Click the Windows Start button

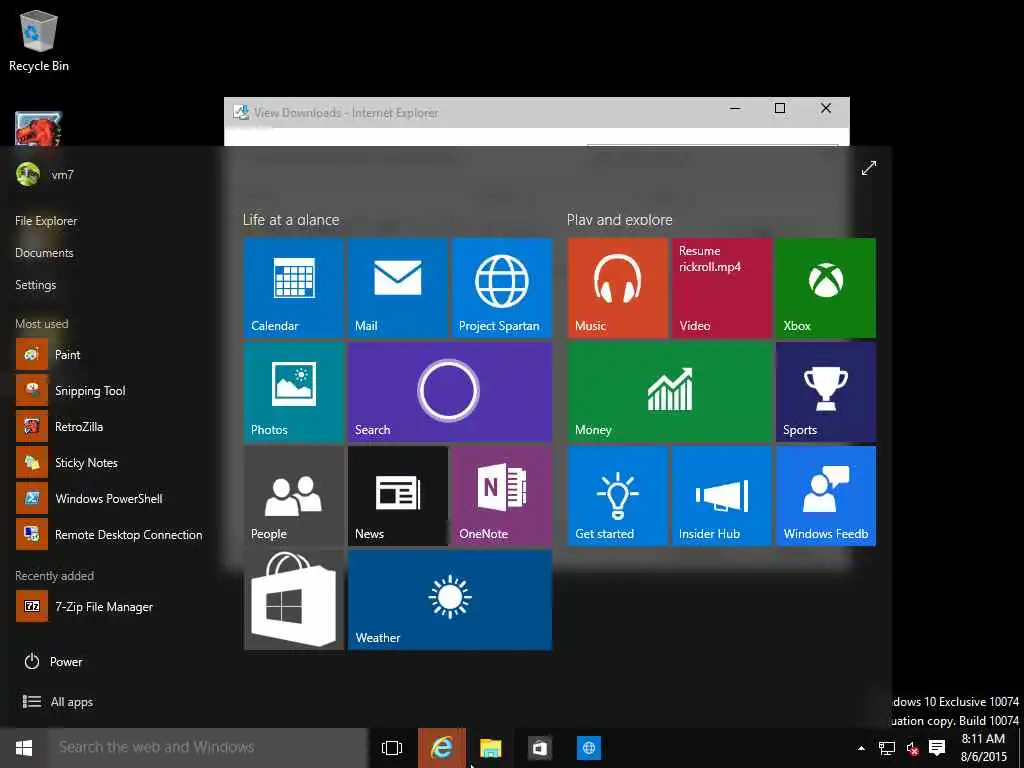point(24,748)
